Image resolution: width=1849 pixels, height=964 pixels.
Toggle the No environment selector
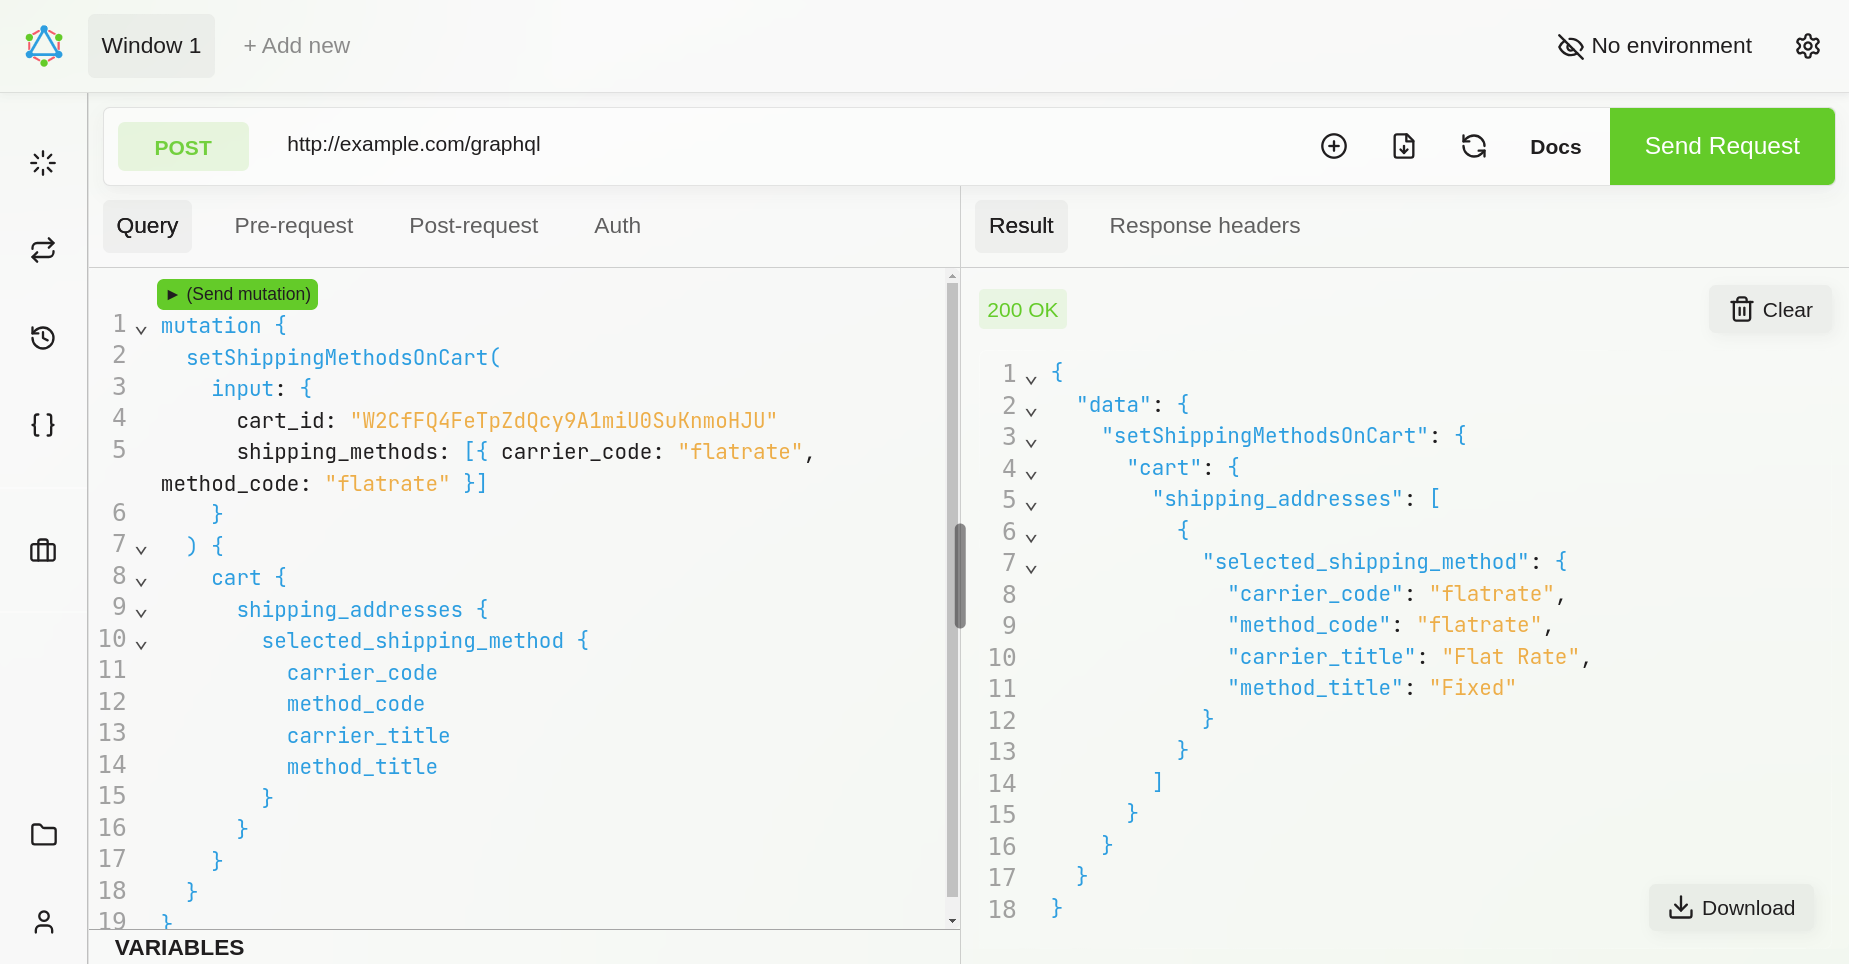[1655, 46]
